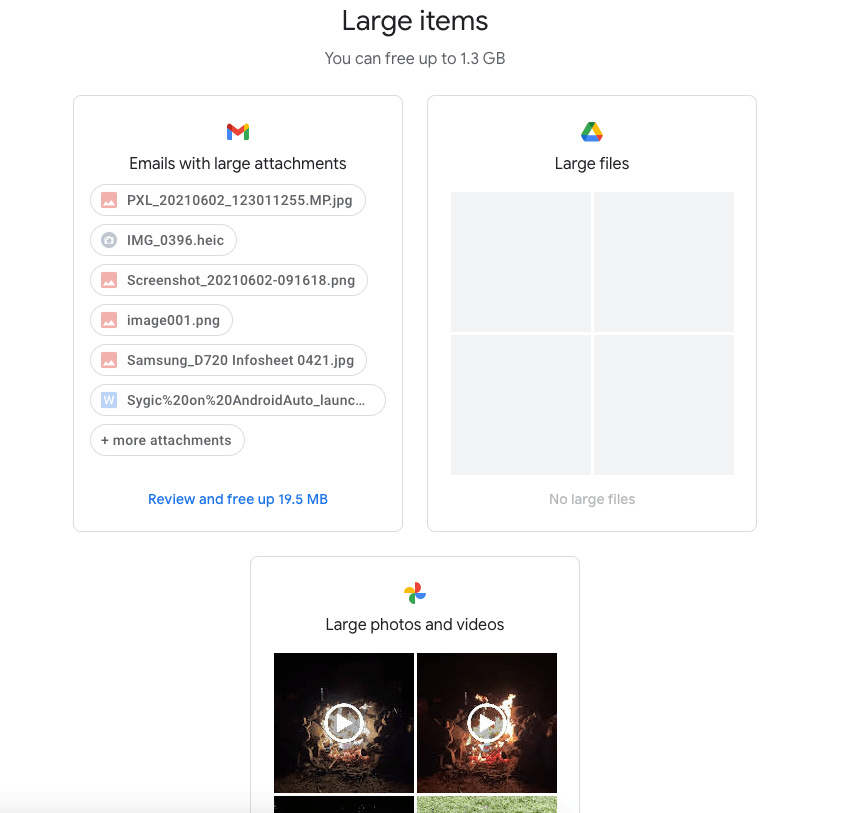
Task: Expand the + more attachments chip
Action: point(167,440)
